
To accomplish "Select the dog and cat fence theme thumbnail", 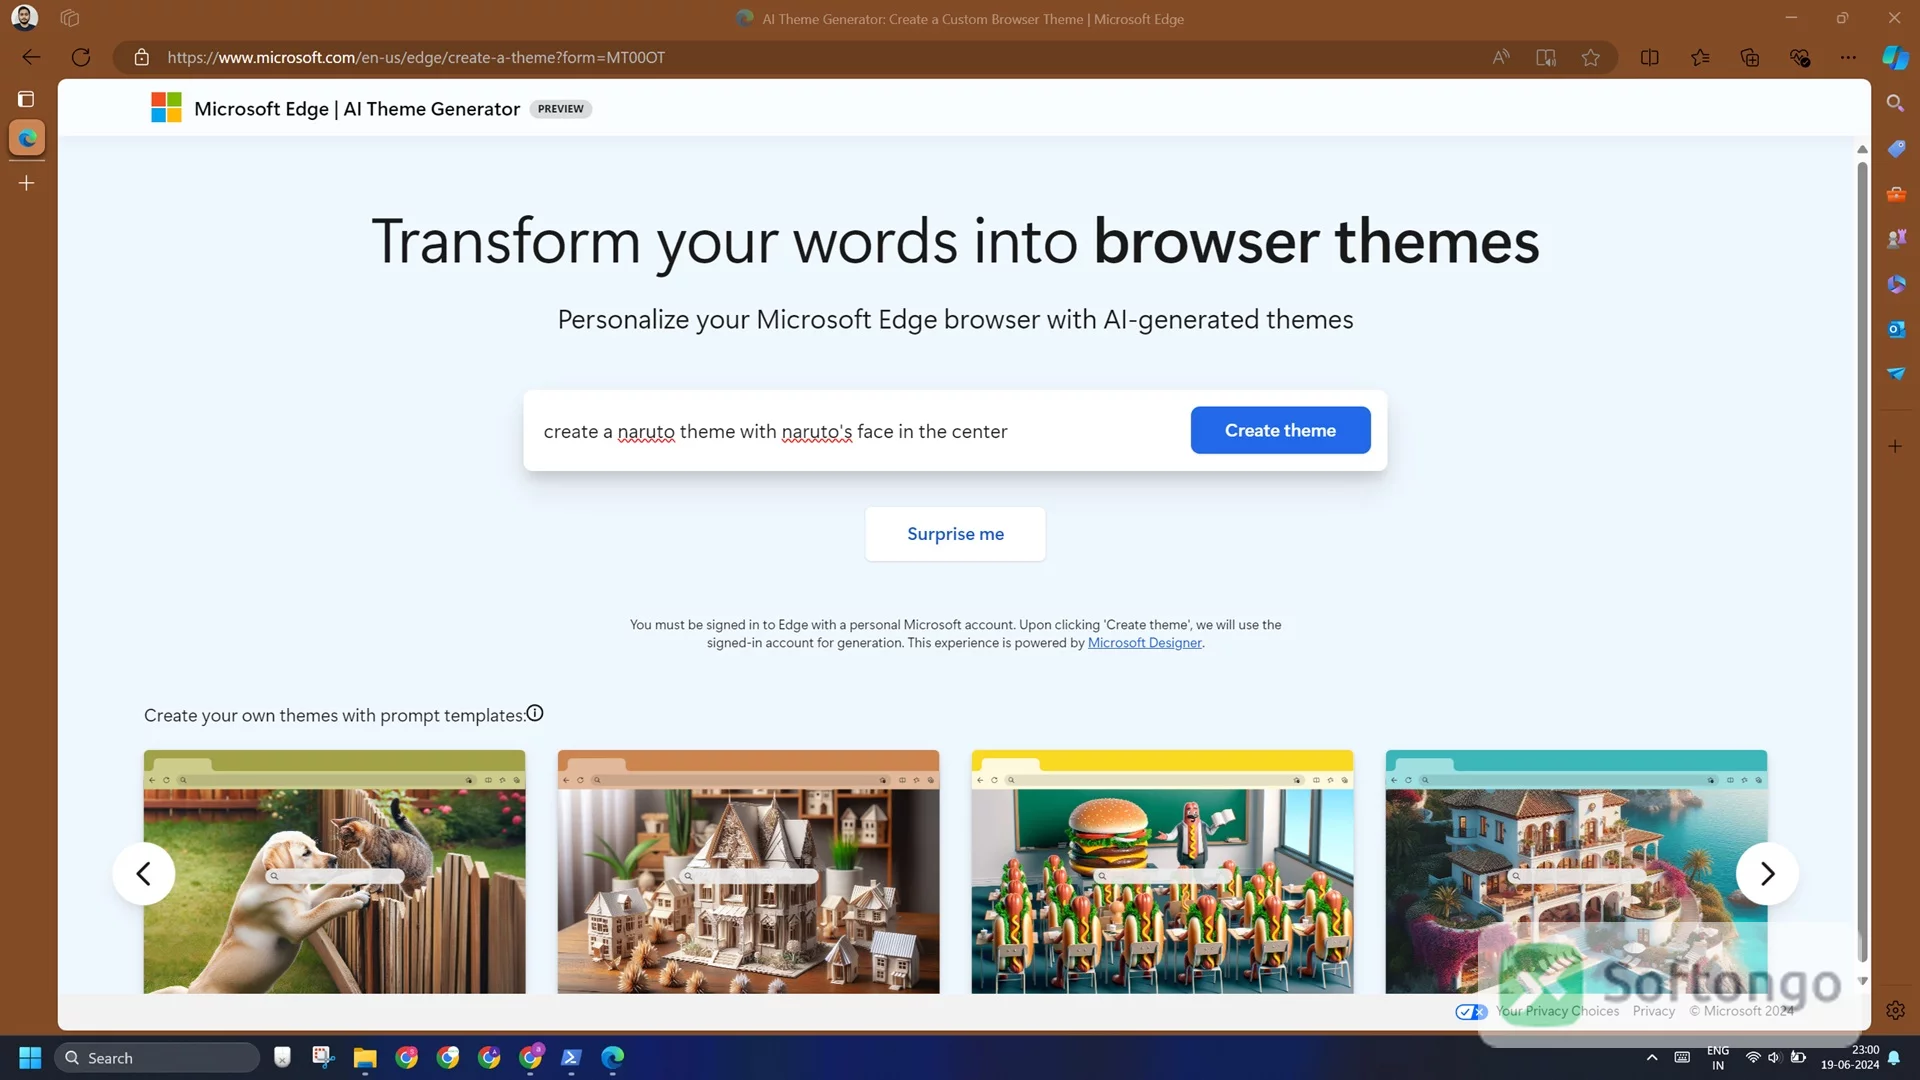I will point(334,872).
